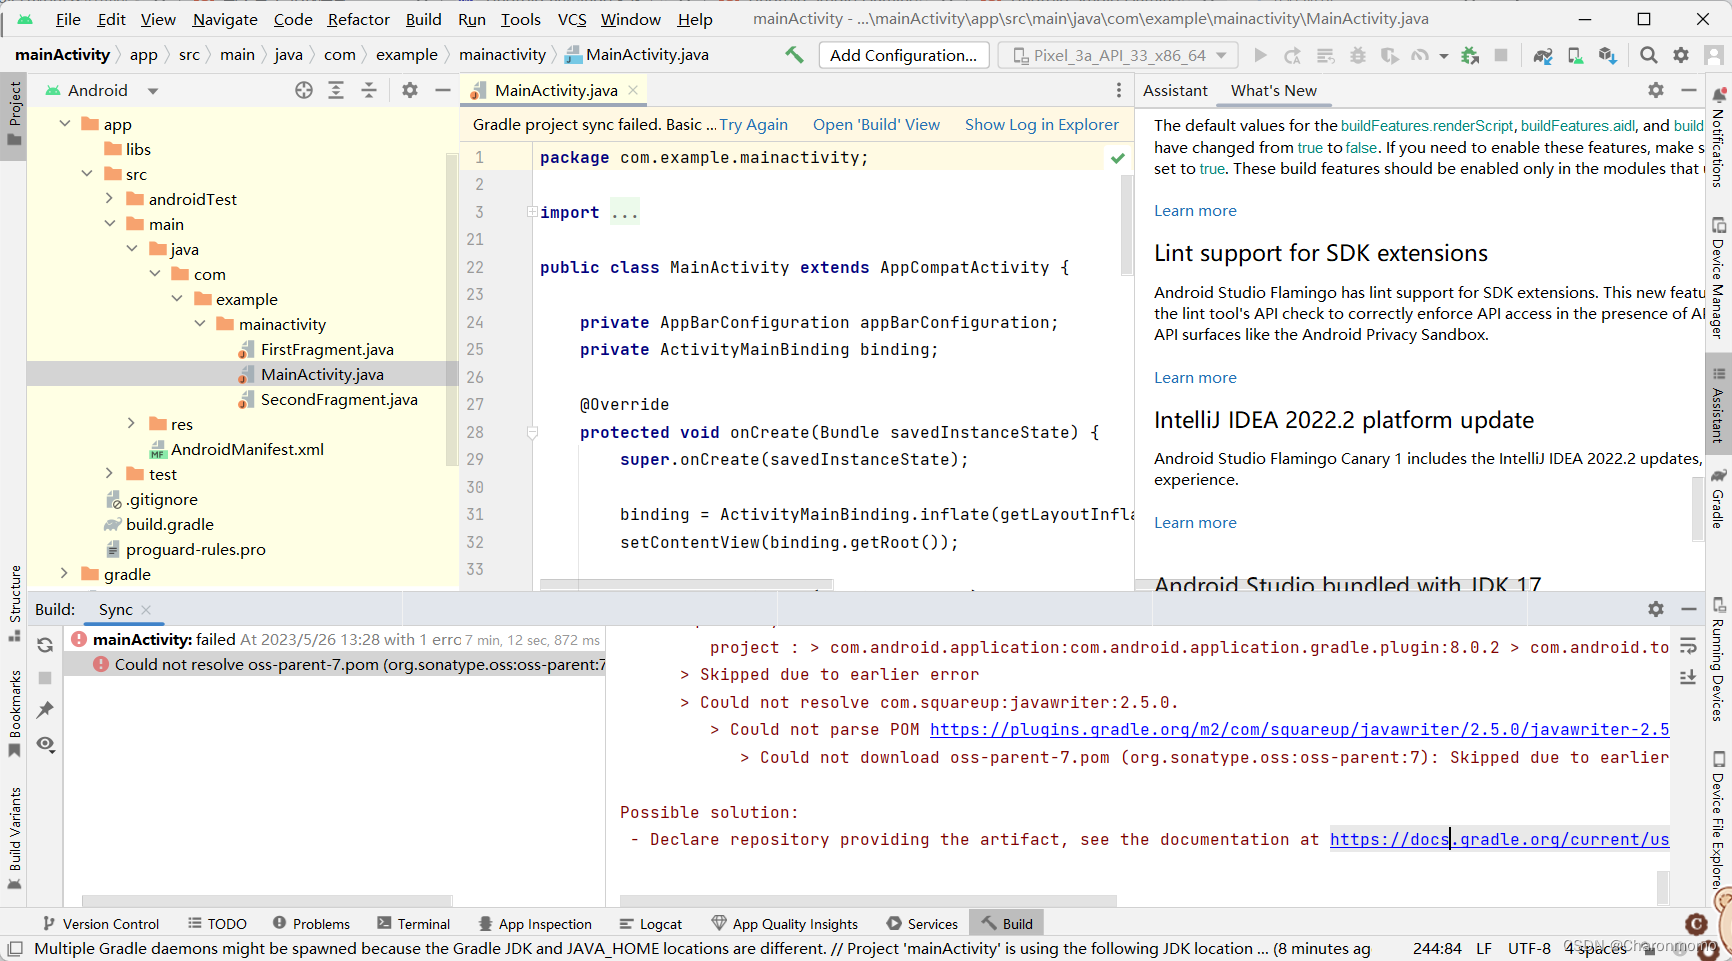Screen dimensions: 1732x961
Task: Click the Assistant panel vertical scrollbar
Action: 1698,508
